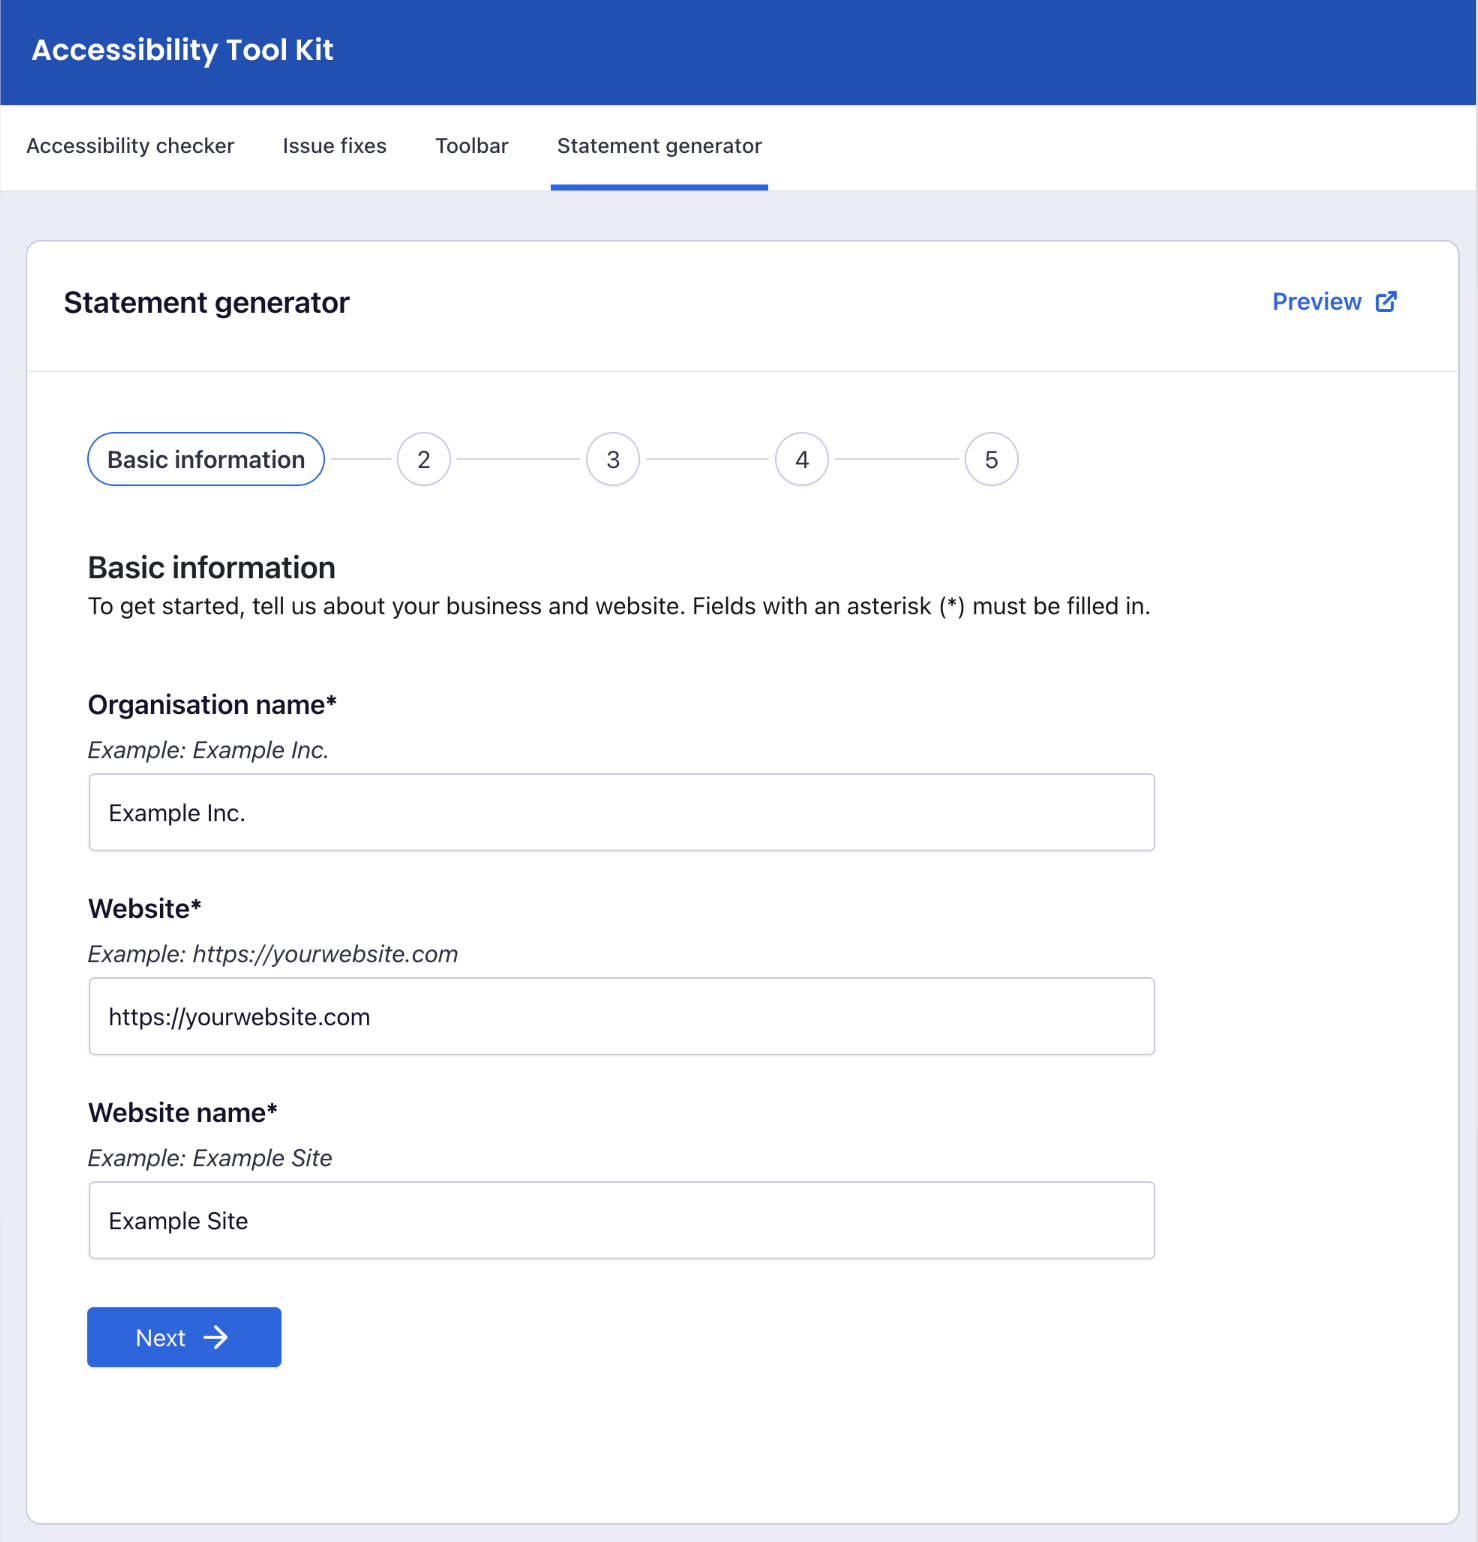
Task: Focus the Website name input field
Action: (621, 1221)
